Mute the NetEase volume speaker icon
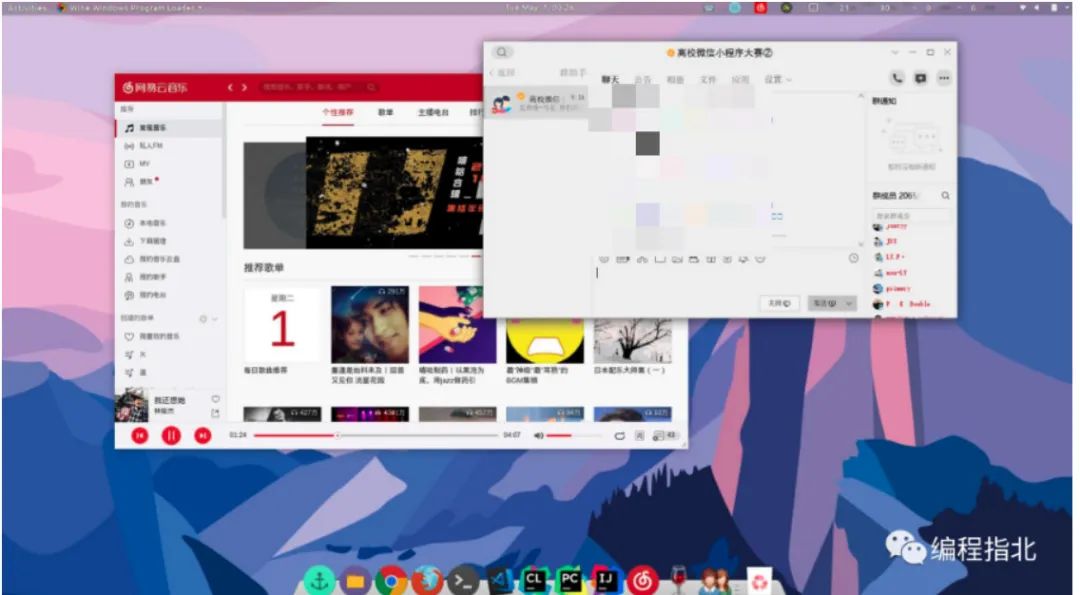 (x=539, y=435)
